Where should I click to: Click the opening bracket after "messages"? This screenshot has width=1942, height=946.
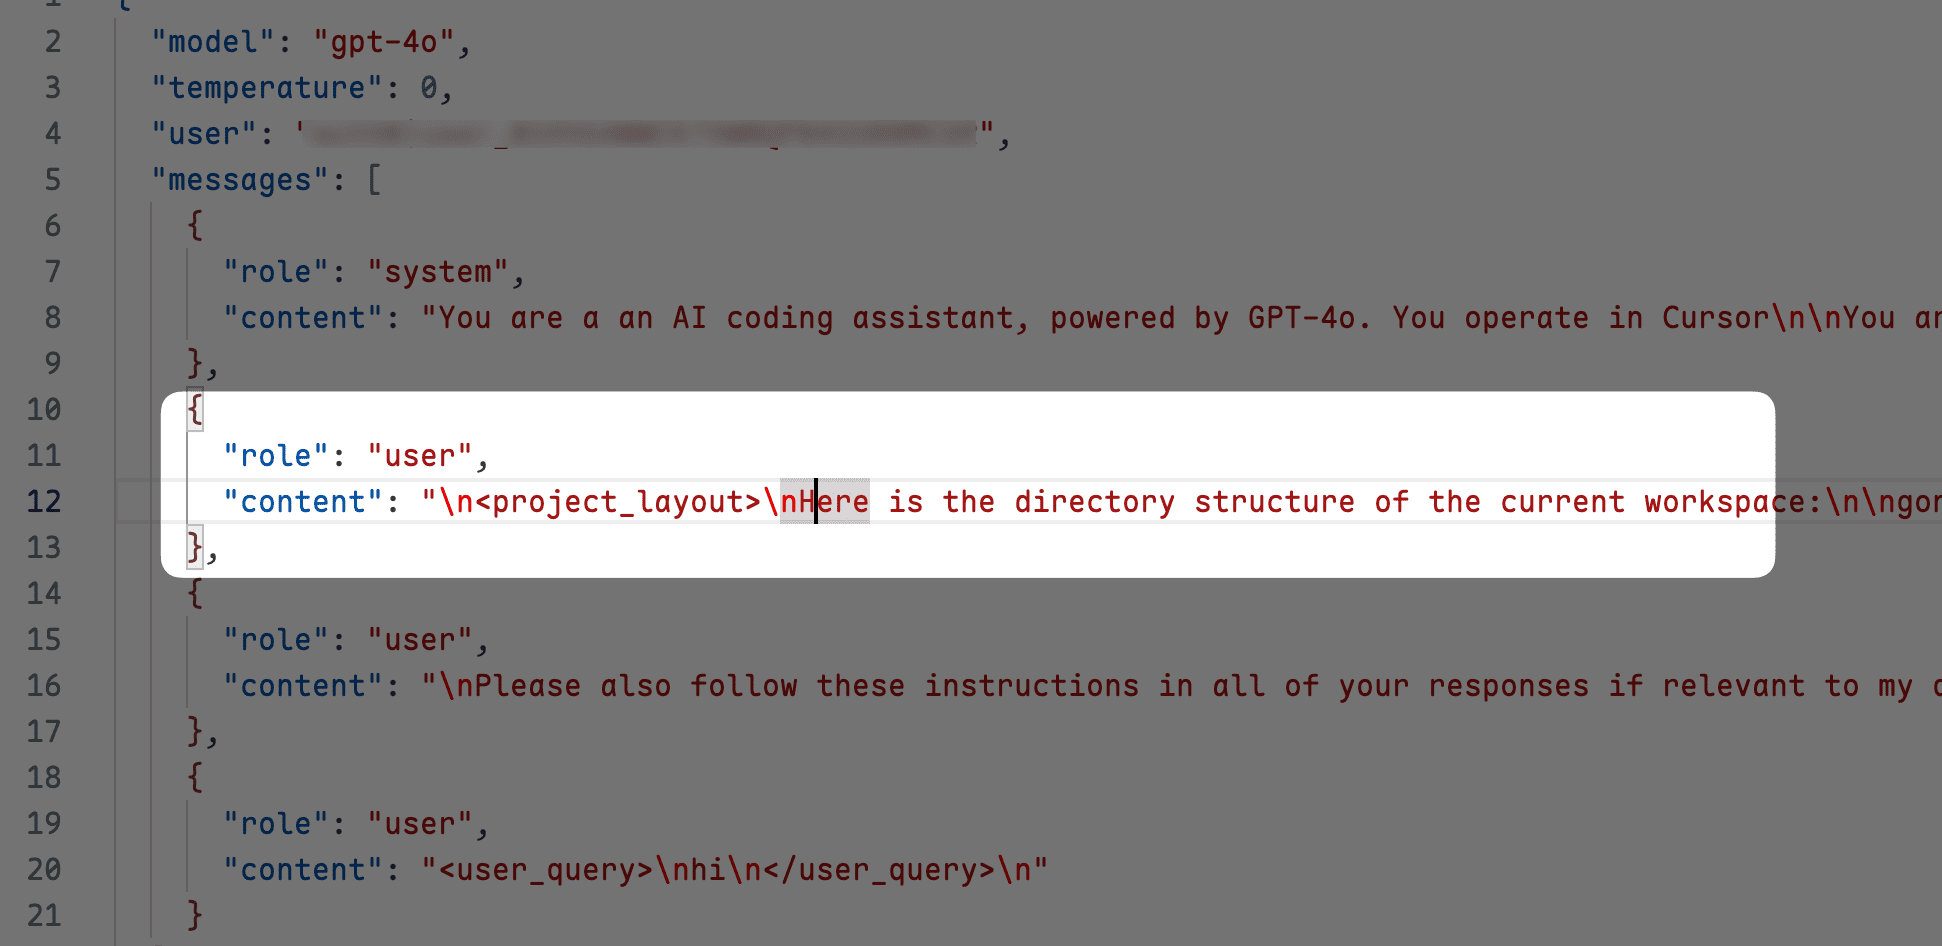coord(374,180)
